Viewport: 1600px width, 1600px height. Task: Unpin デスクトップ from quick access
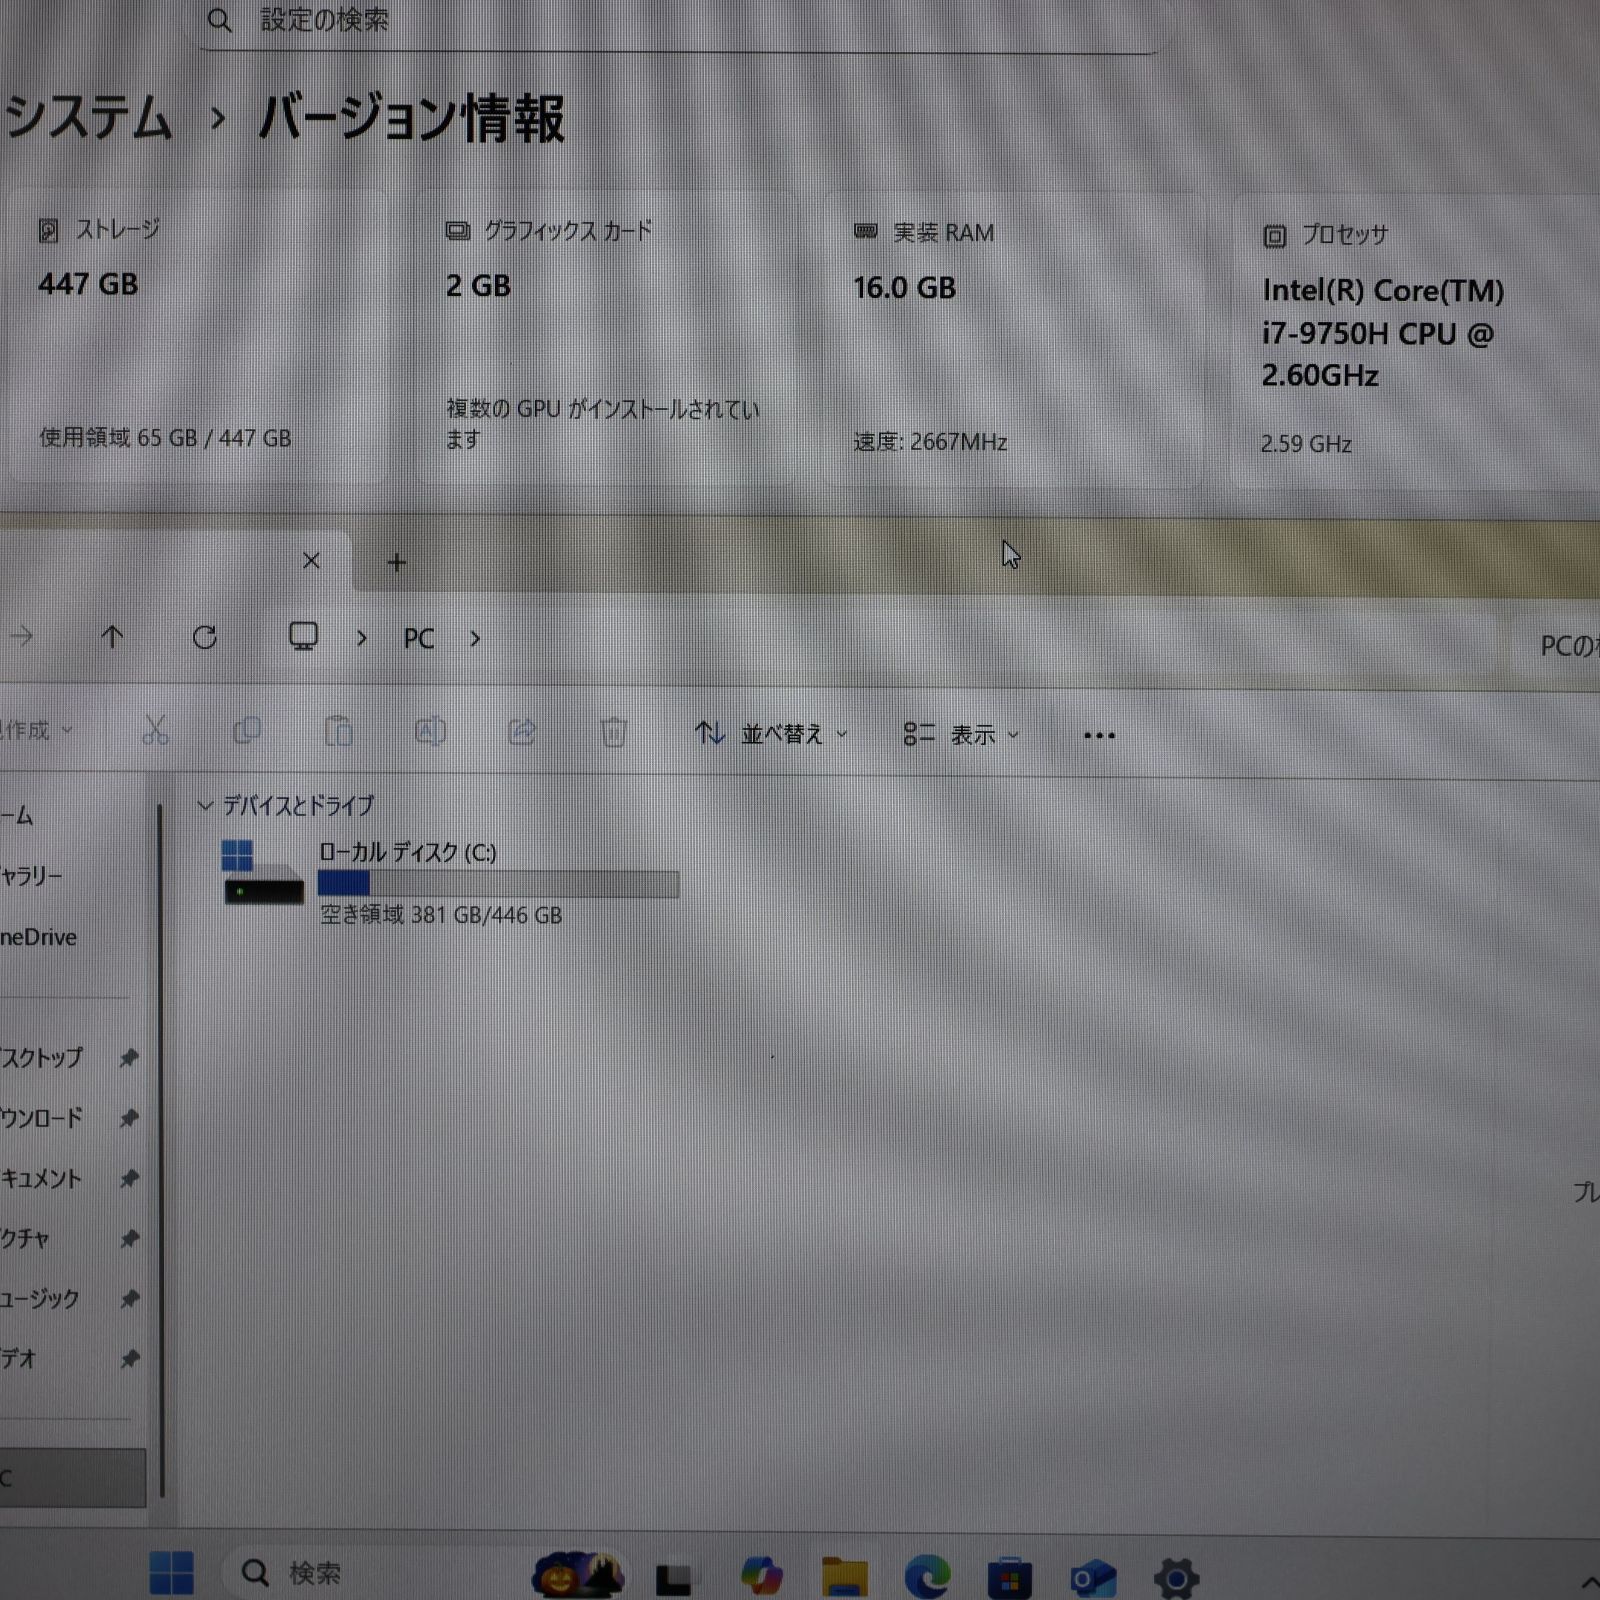click(130, 1058)
